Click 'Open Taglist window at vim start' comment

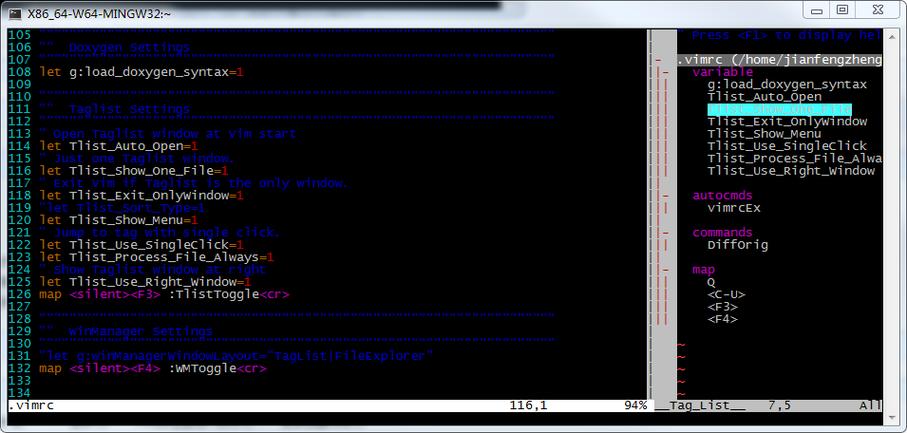pyautogui.click(x=168, y=134)
